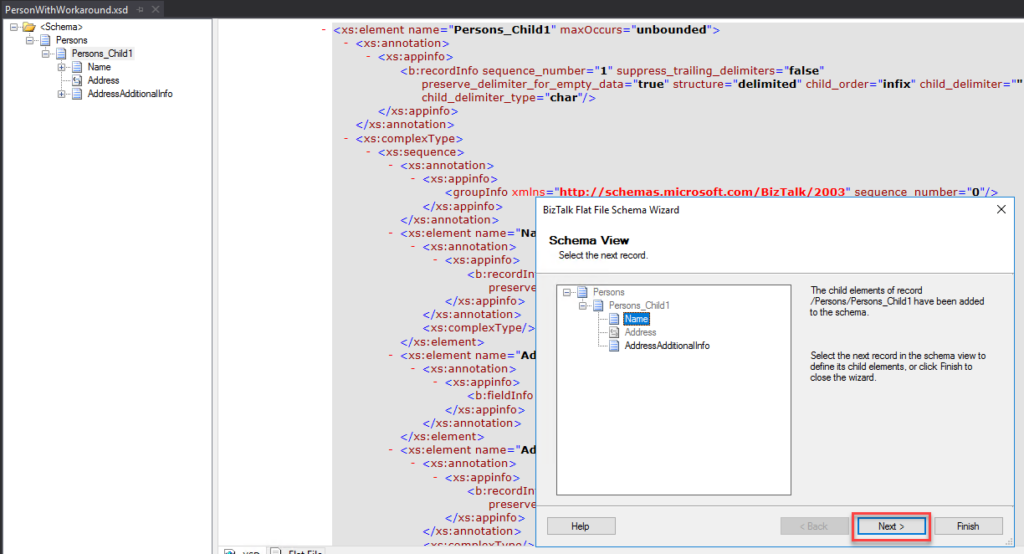Collapse Persons_Child1 in the editor's left schema tree
Viewport: 1024px width, 554px height.
[x=45, y=54]
